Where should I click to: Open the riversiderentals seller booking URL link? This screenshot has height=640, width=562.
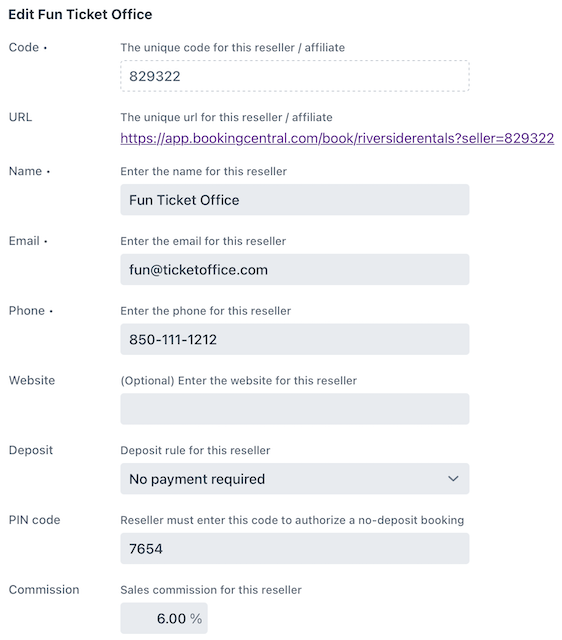[x=337, y=138]
